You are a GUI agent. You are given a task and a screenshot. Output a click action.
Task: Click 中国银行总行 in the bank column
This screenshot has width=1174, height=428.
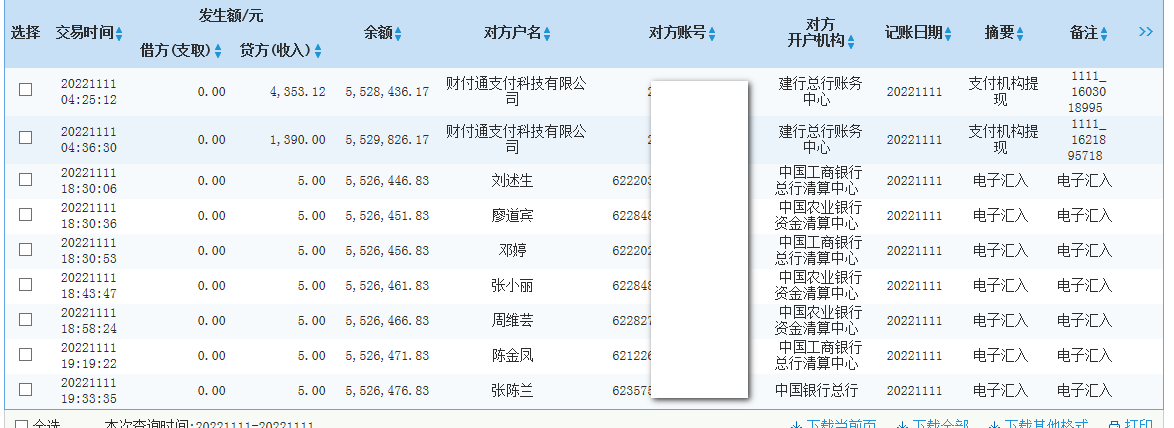(816, 391)
